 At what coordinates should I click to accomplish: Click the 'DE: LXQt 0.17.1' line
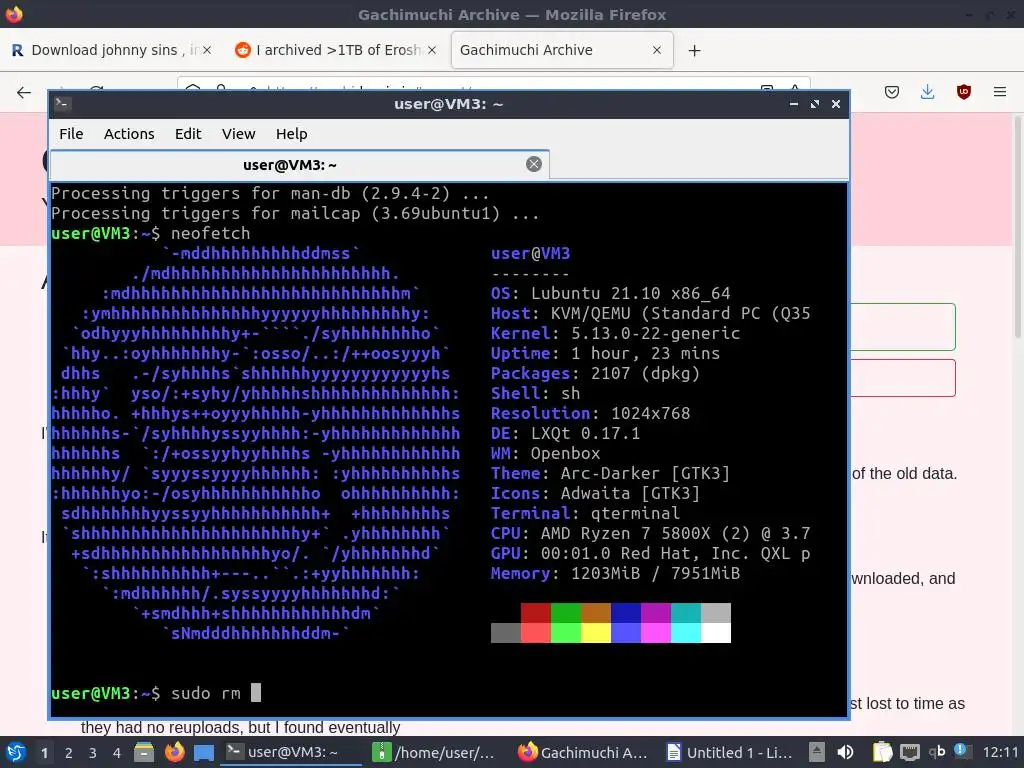click(x=566, y=434)
